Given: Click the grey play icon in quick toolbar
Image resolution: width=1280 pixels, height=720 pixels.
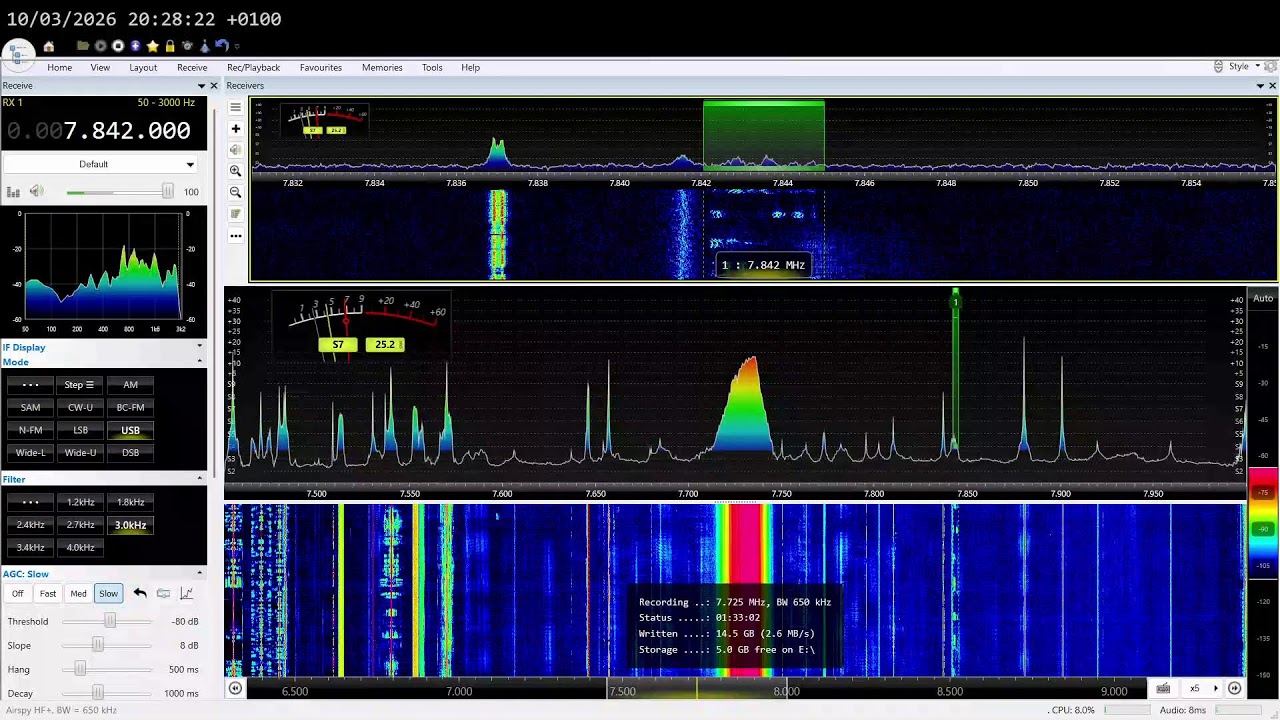Looking at the screenshot, I should (x=100, y=46).
